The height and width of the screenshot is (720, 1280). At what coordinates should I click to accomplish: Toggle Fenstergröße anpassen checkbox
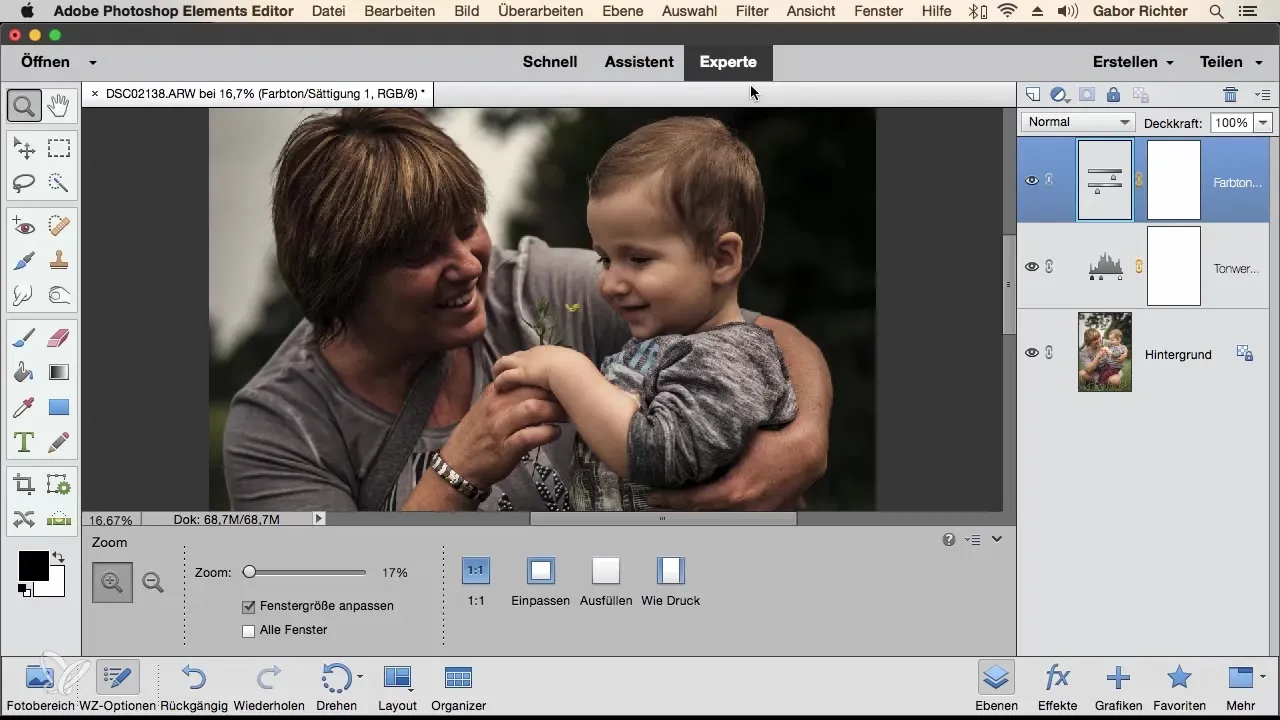[248, 606]
